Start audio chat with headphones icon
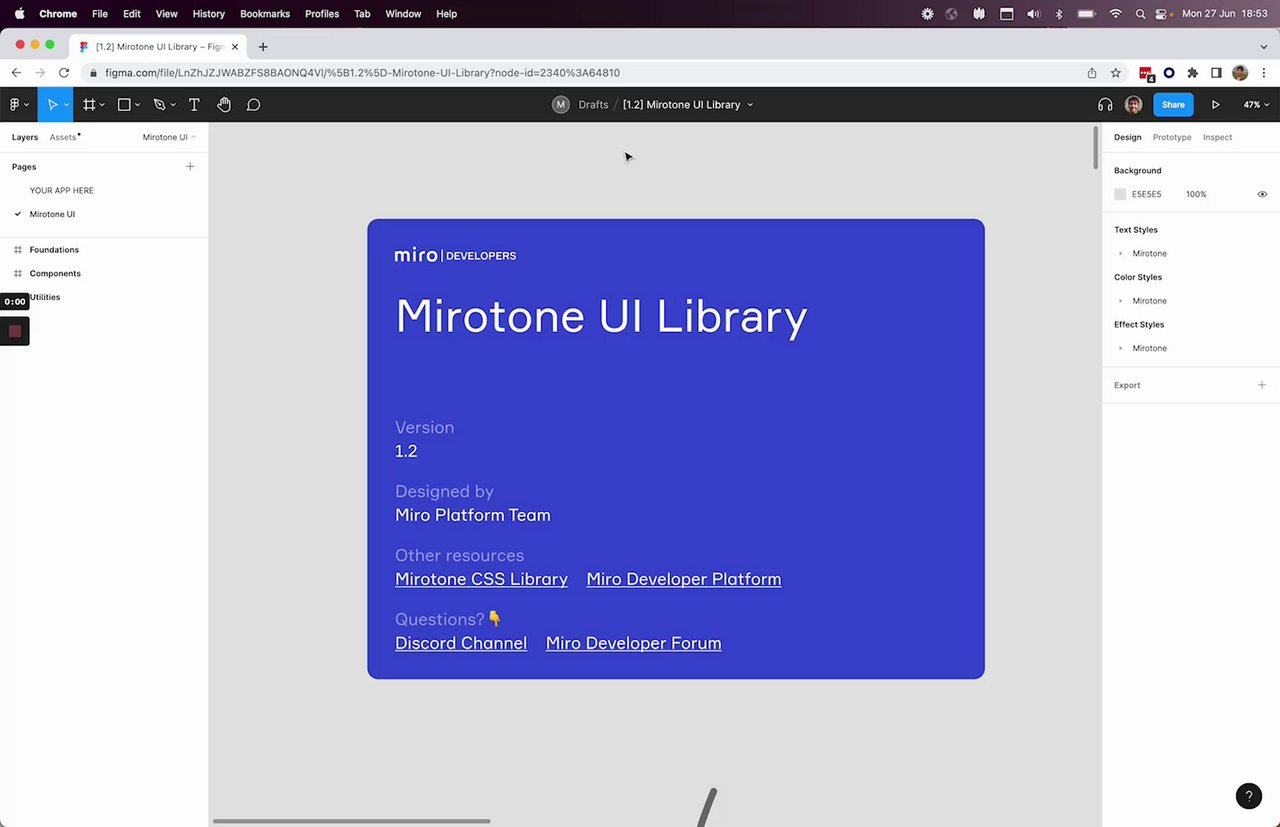This screenshot has width=1280, height=827. pos(1105,104)
